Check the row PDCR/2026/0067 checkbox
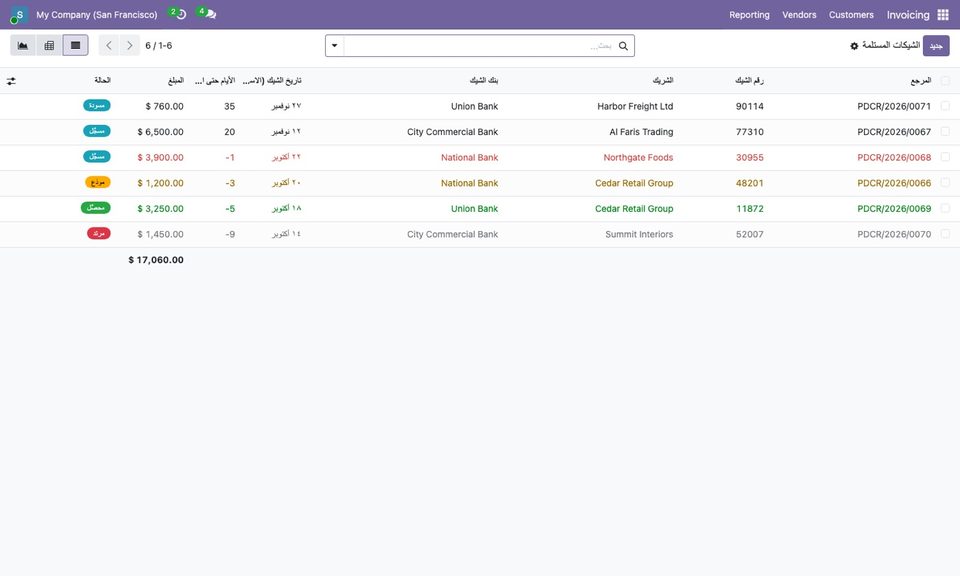The width and height of the screenshot is (960, 576). [945, 132]
